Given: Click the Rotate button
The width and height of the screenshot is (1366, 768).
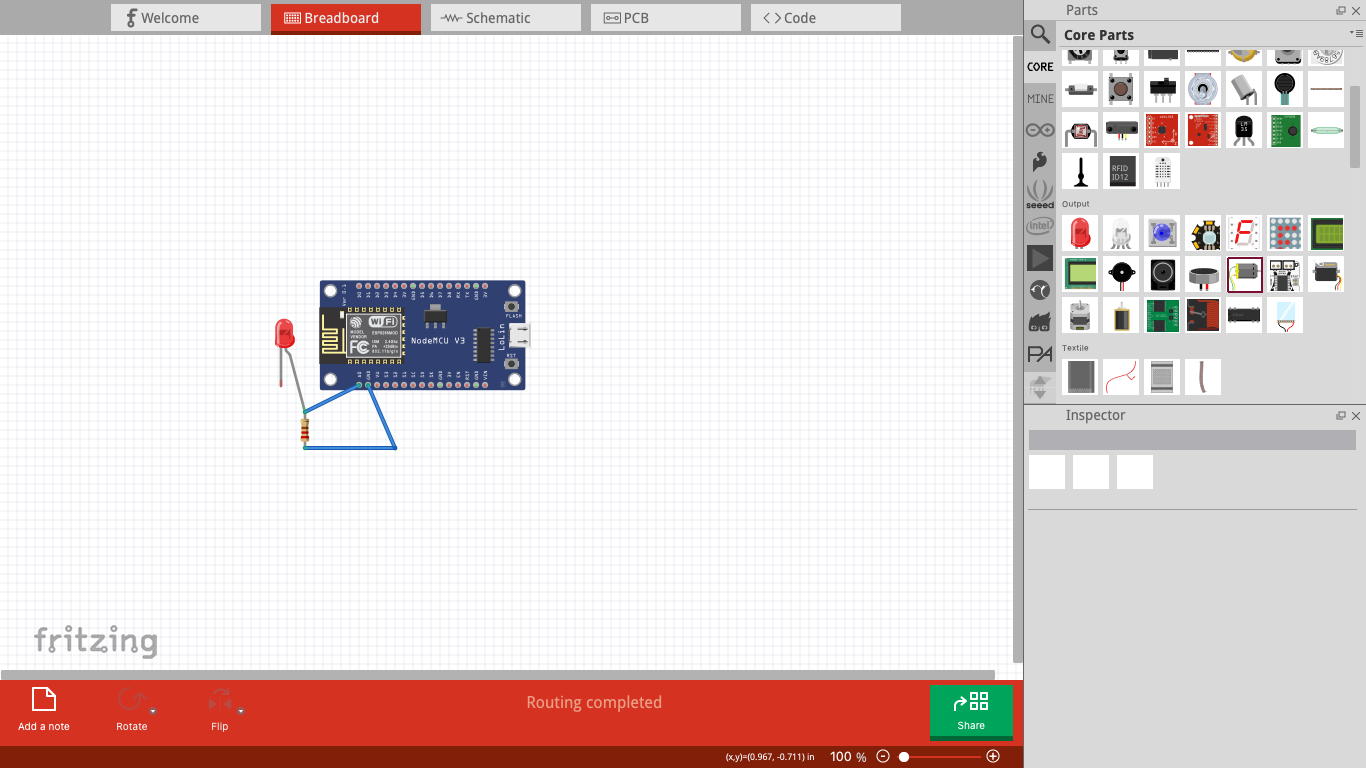Looking at the screenshot, I should pos(132,710).
